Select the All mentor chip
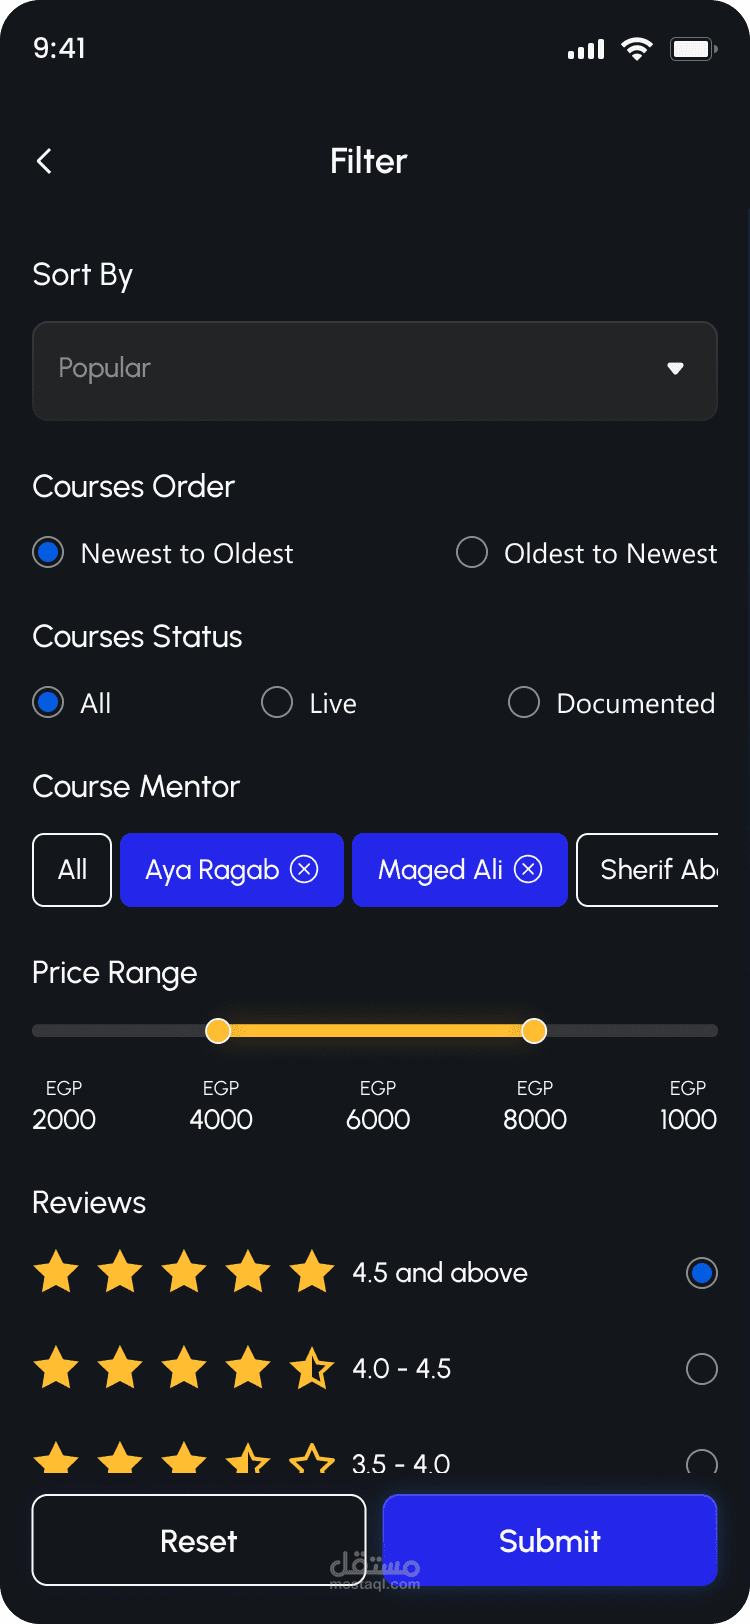The image size is (750, 1624). coord(72,869)
